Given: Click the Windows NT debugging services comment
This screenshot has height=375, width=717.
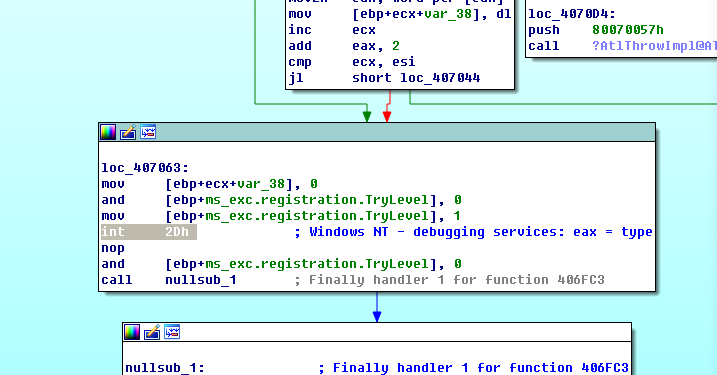Looking at the screenshot, I should point(473,232).
